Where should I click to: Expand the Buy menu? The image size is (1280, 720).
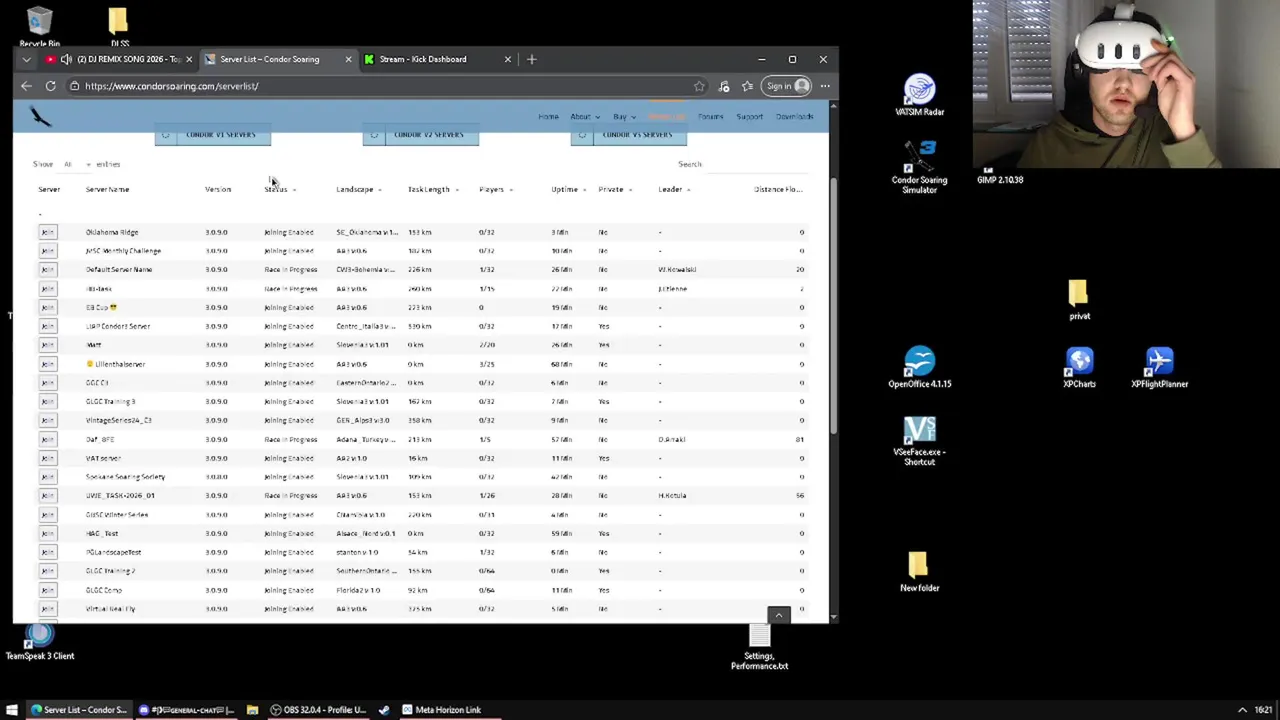[623, 117]
